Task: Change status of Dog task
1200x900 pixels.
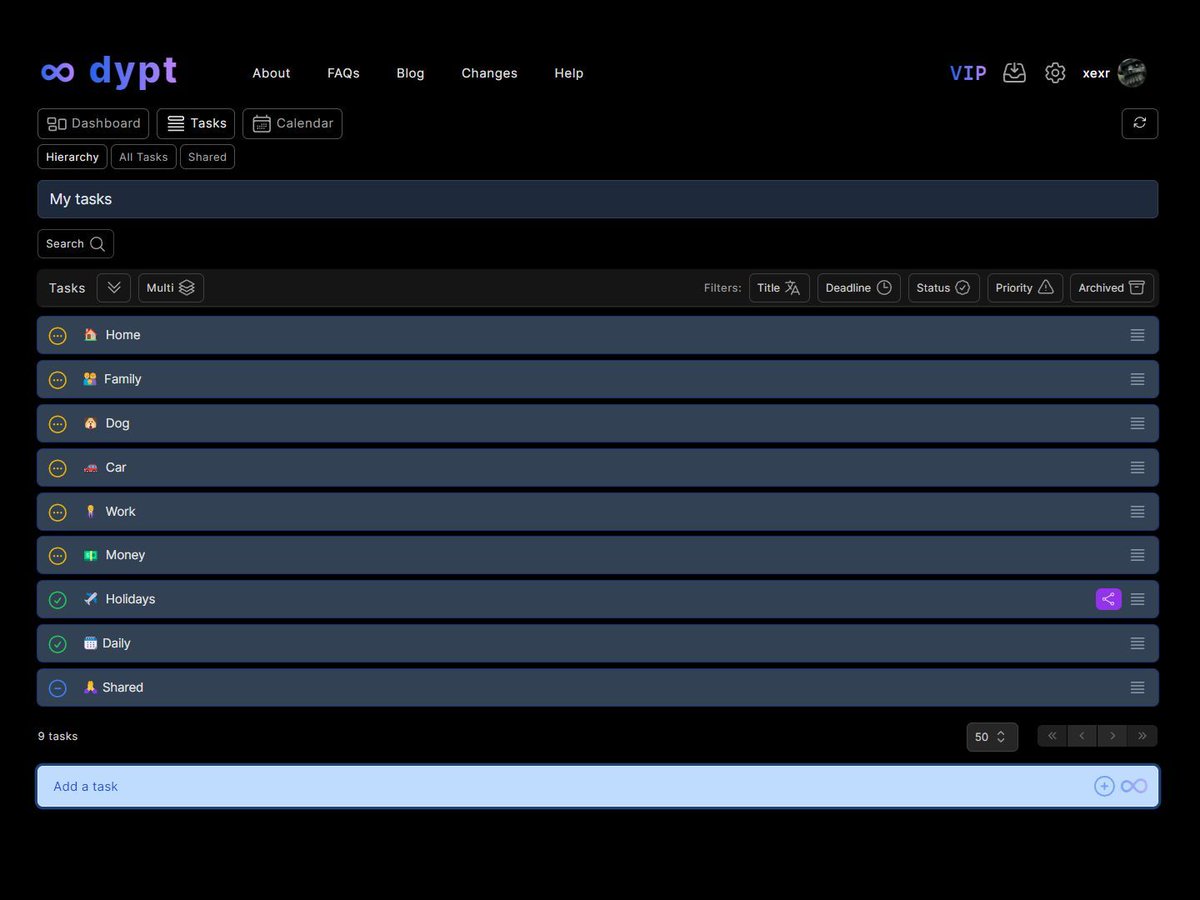Action: point(58,424)
